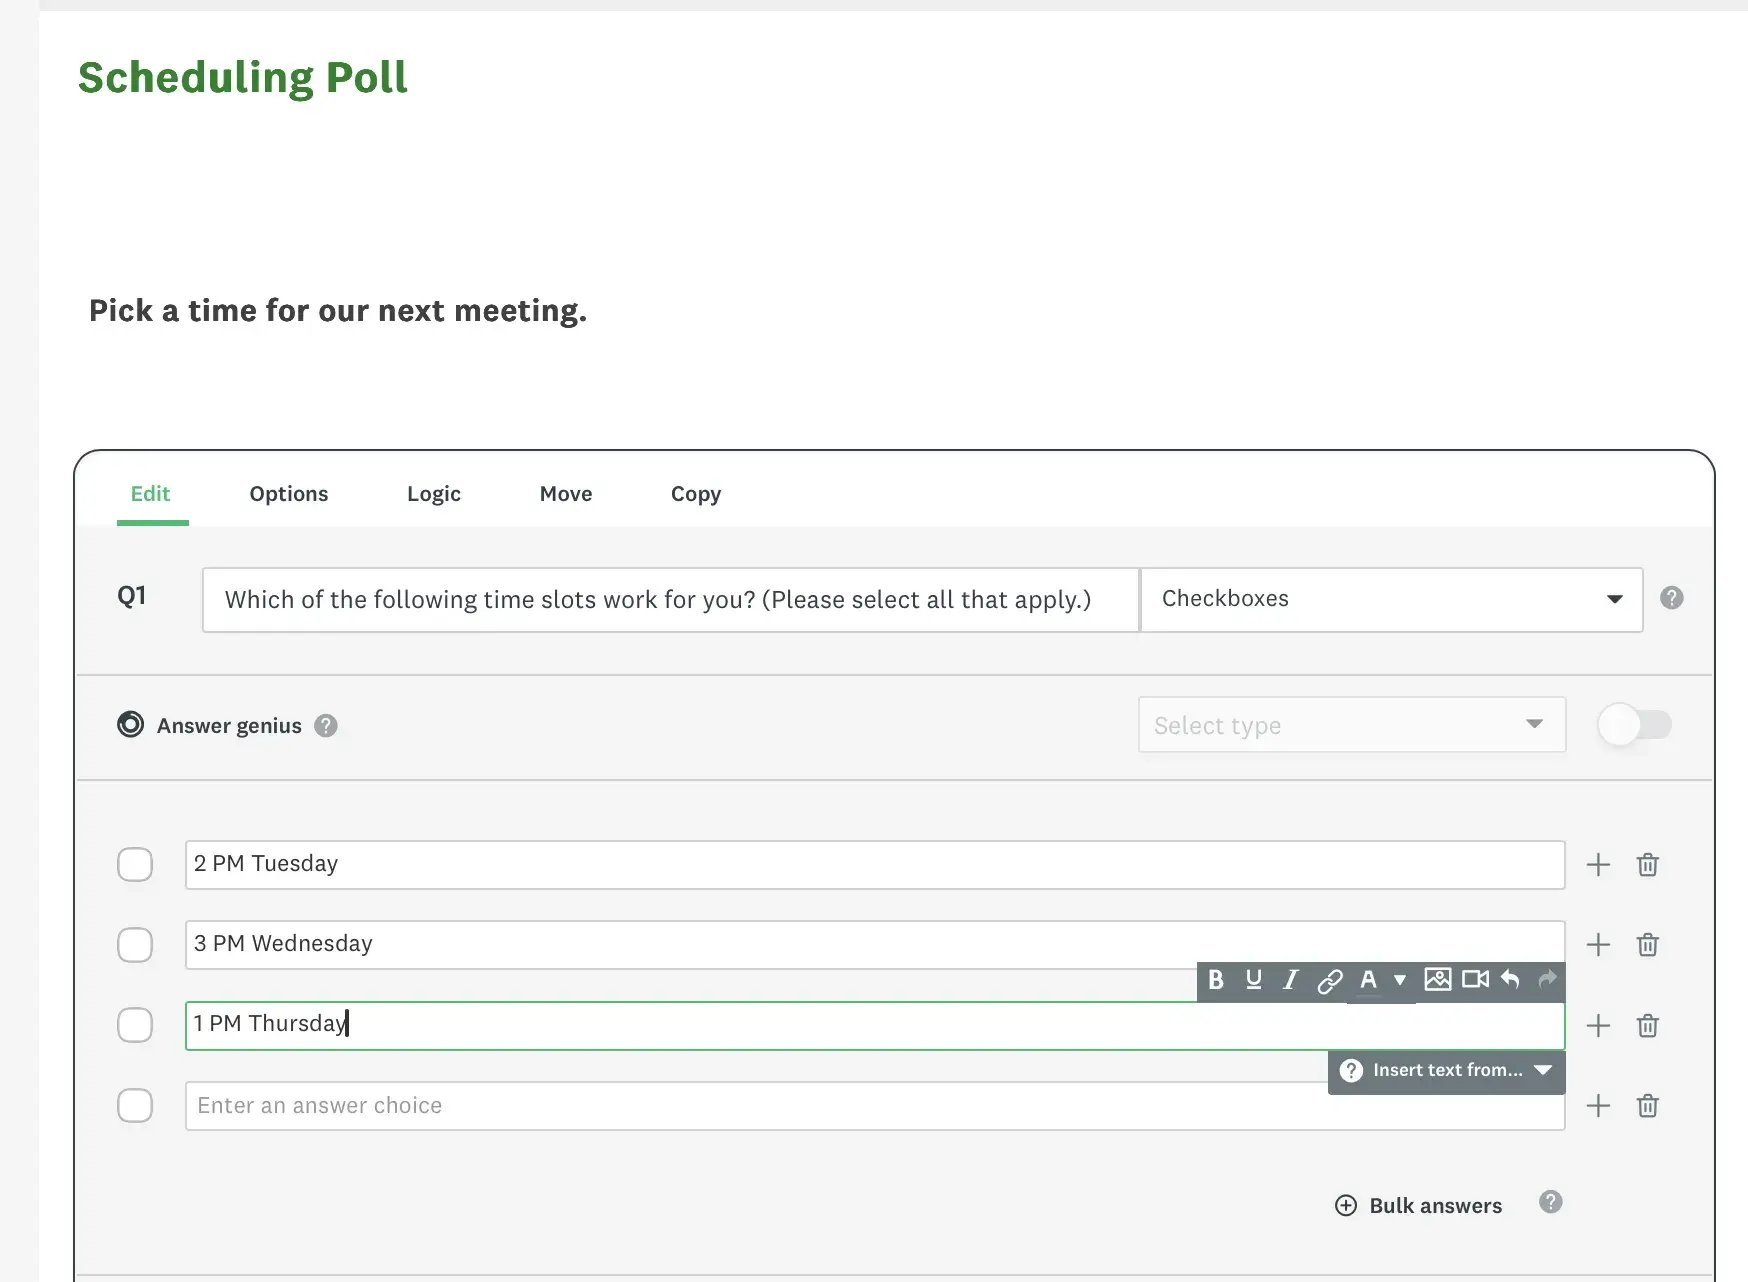
Task: Apply italic formatting to the answer text
Action: coord(1290,981)
